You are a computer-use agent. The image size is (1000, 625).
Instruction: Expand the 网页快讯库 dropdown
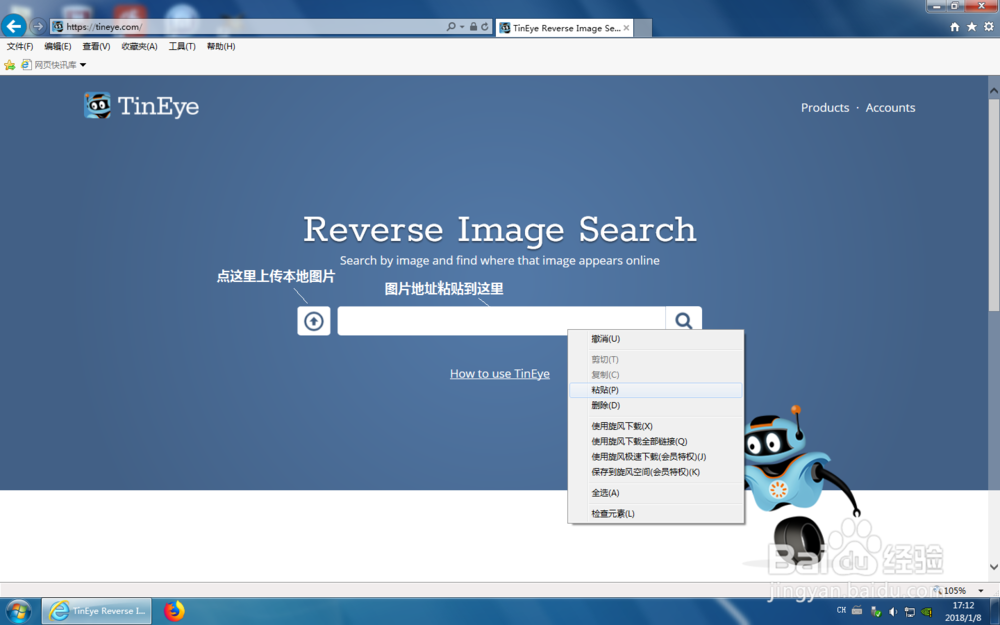(84, 63)
